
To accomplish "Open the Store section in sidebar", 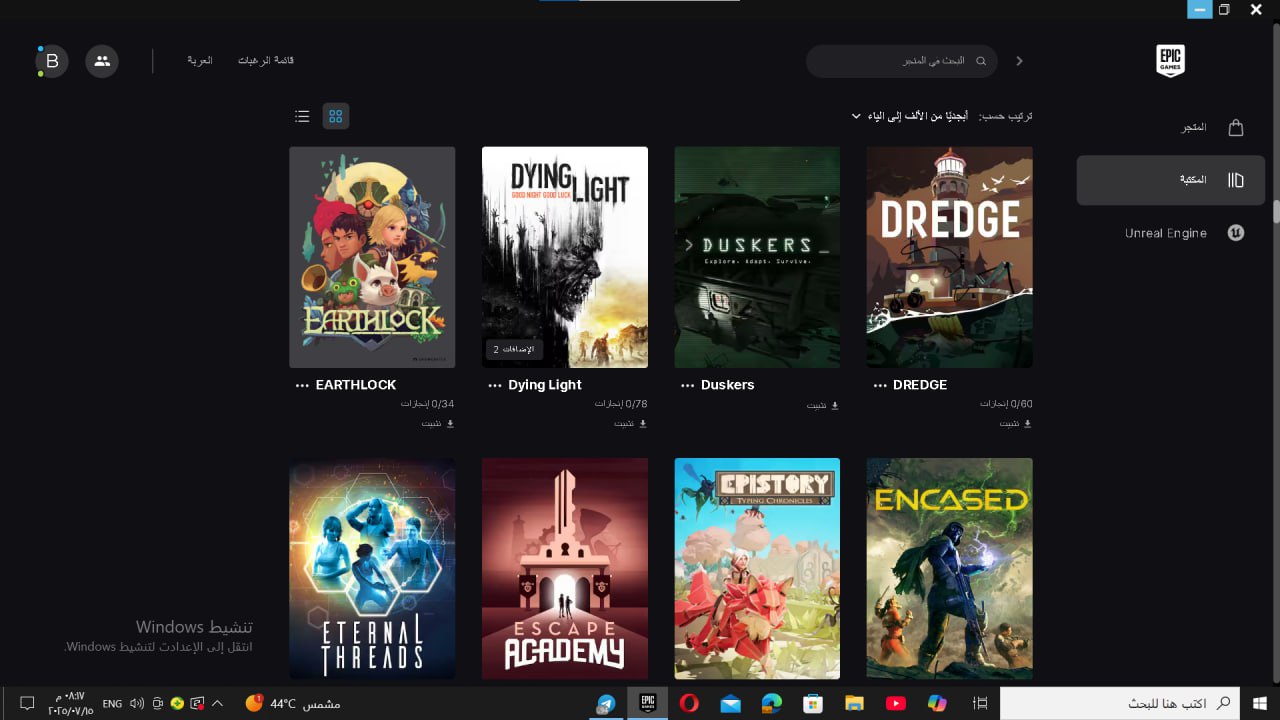I will [1171, 128].
